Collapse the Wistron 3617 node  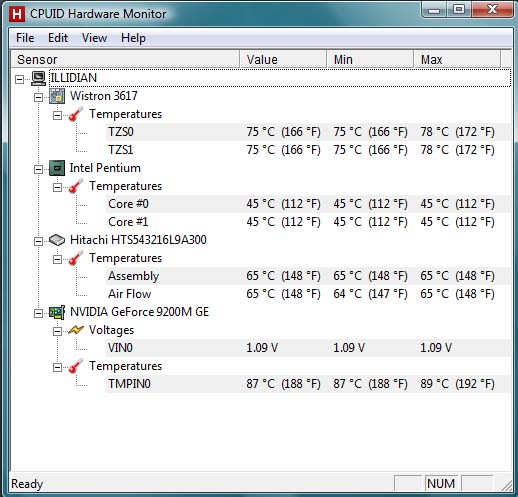point(38,97)
